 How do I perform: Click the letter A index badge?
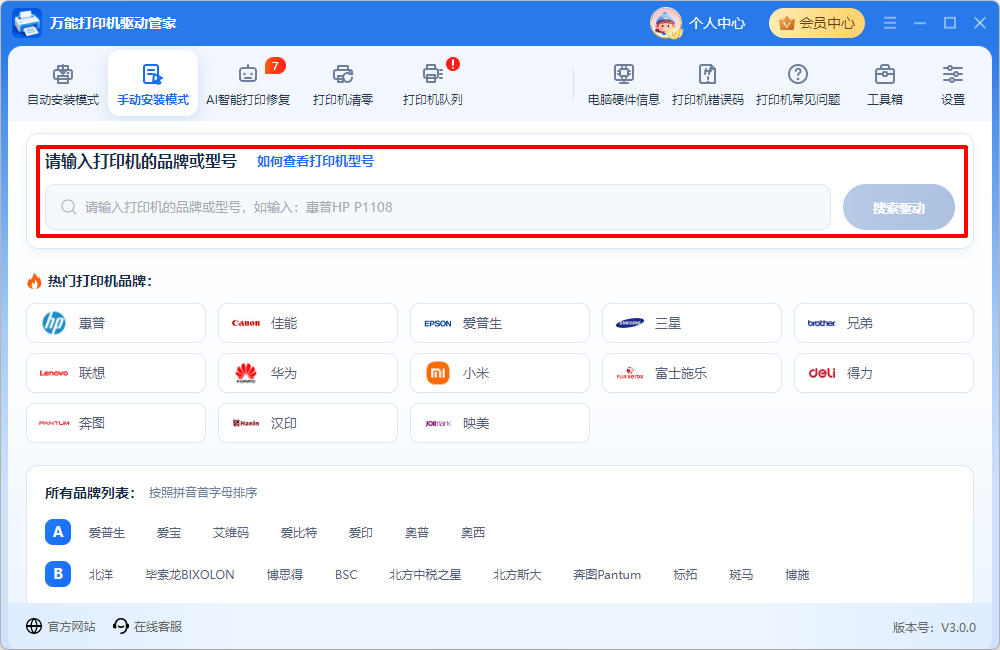[x=58, y=532]
